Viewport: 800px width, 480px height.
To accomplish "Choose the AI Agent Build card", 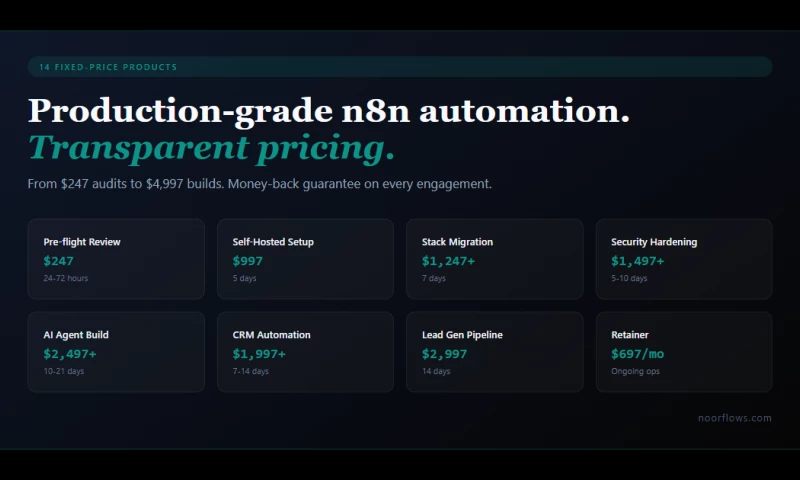I will pyautogui.click(x=116, y=352).
